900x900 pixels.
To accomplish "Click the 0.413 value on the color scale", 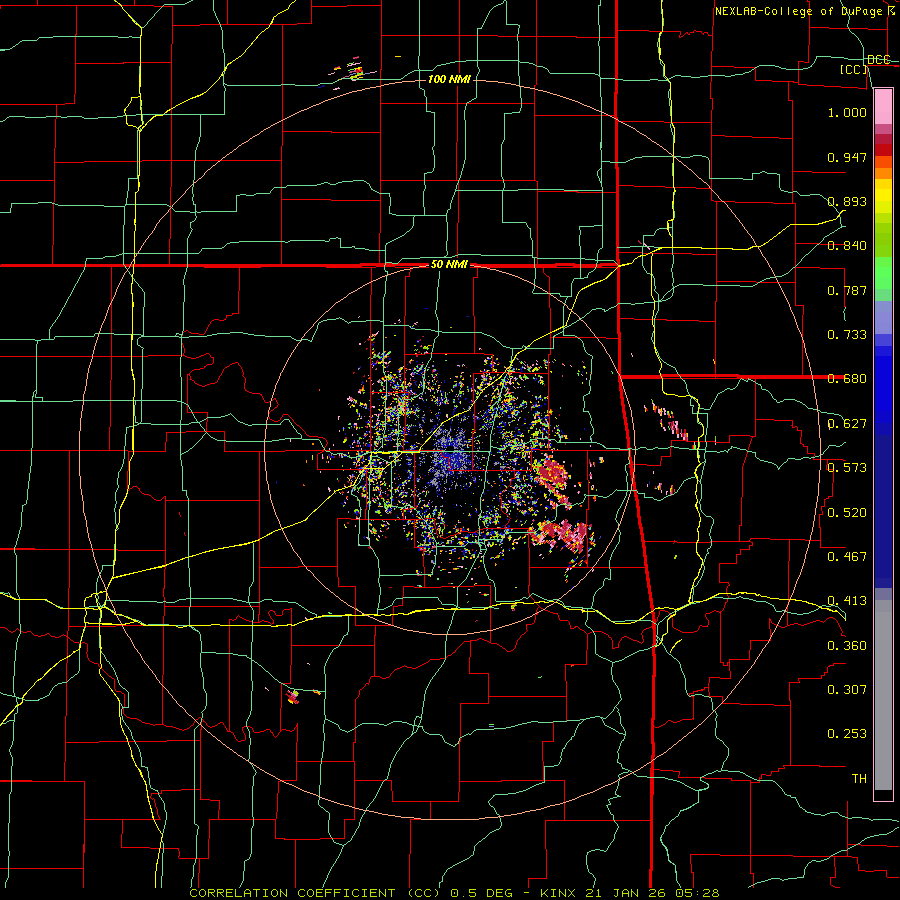I will point(847,601).
